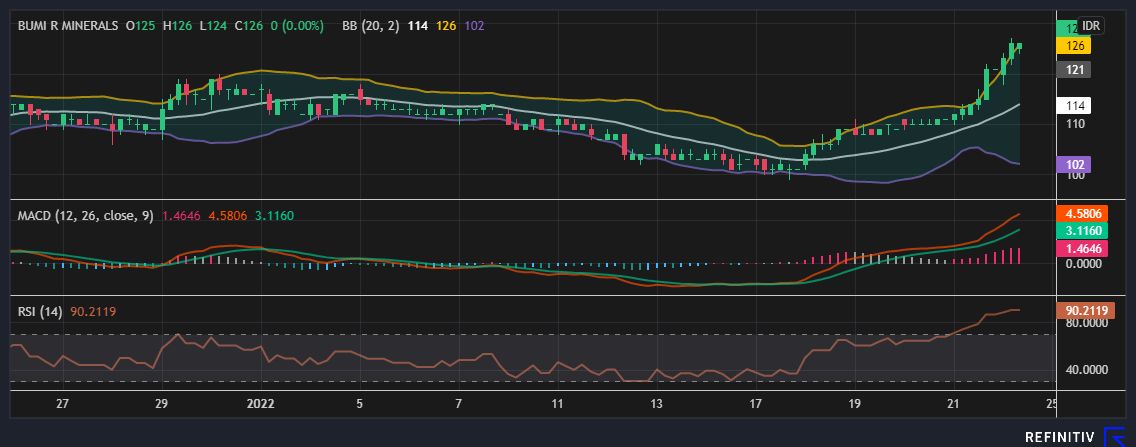Click the pink 1.4646 histogram axis tag
This screenshot has width=1136, height=447.
1080,248
